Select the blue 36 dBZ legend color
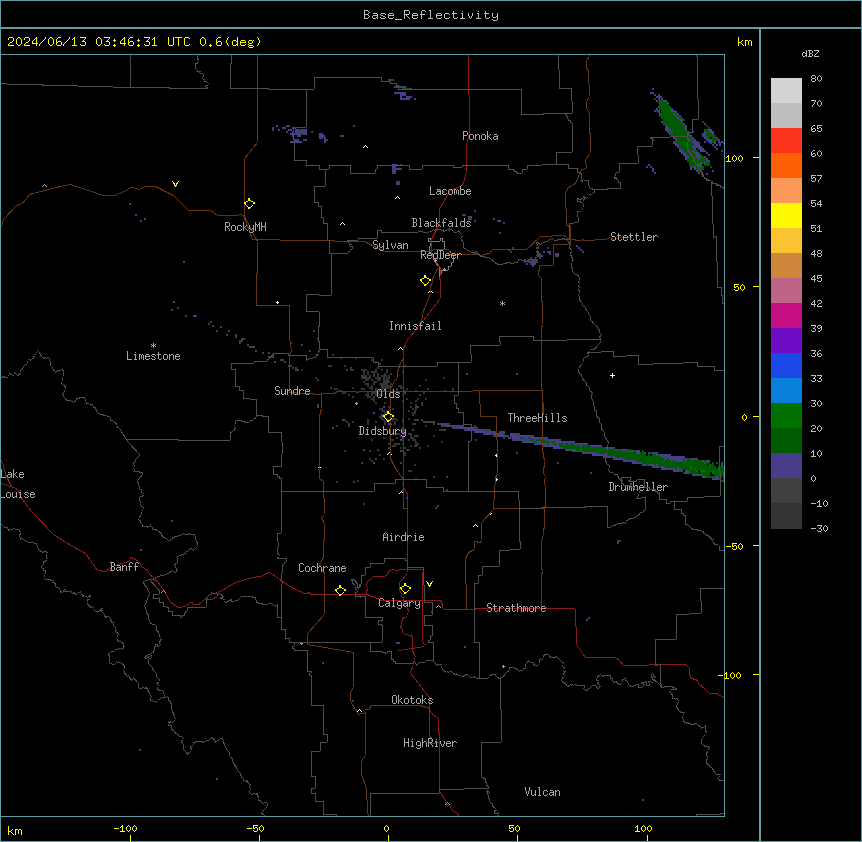The image size is (862, 842). click(786, 365)
